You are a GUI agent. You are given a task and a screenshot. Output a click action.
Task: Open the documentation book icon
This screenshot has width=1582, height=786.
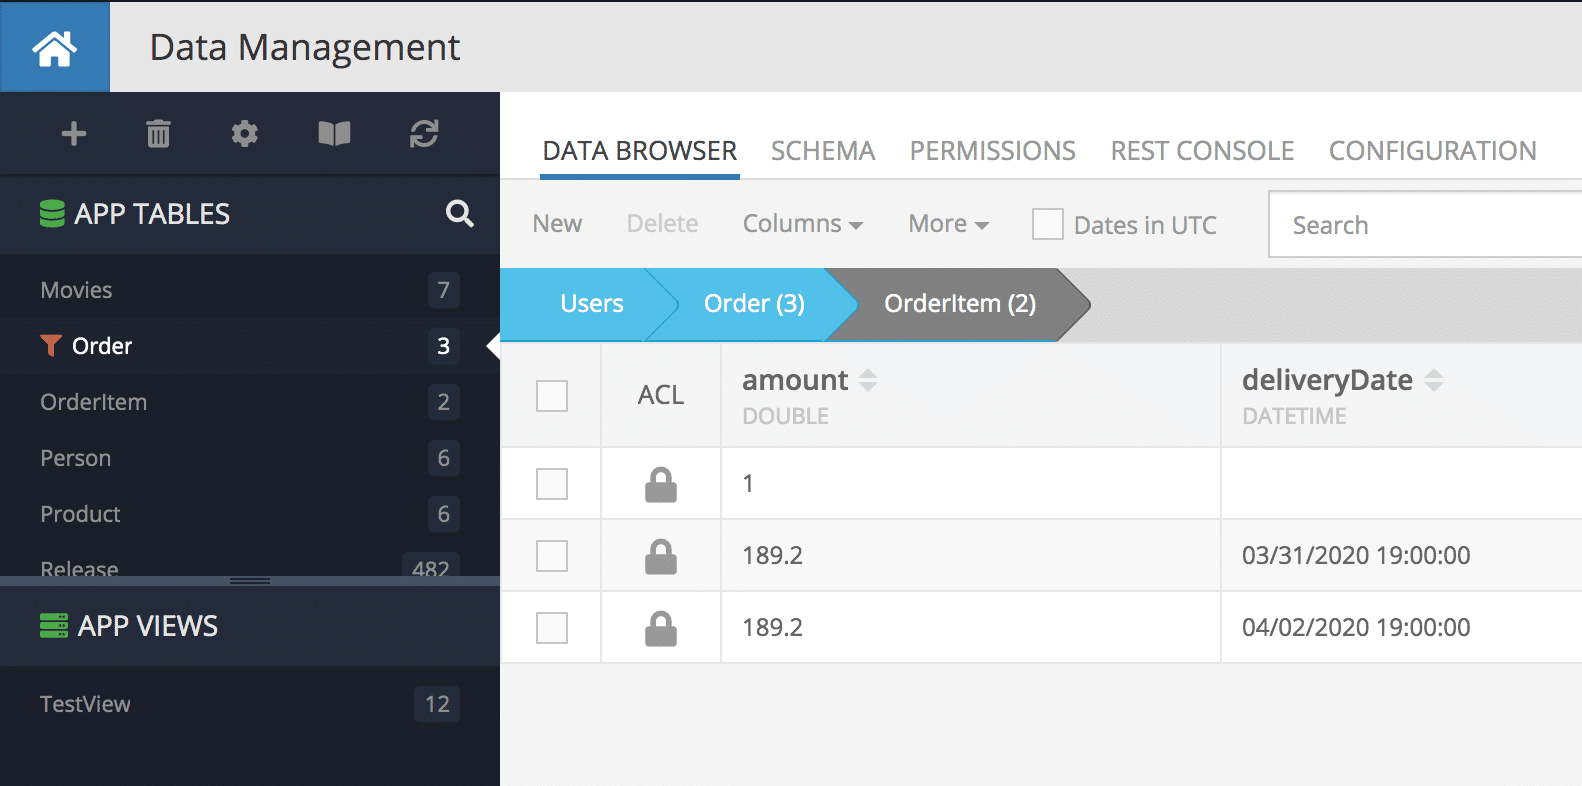(x=334, y=133)
